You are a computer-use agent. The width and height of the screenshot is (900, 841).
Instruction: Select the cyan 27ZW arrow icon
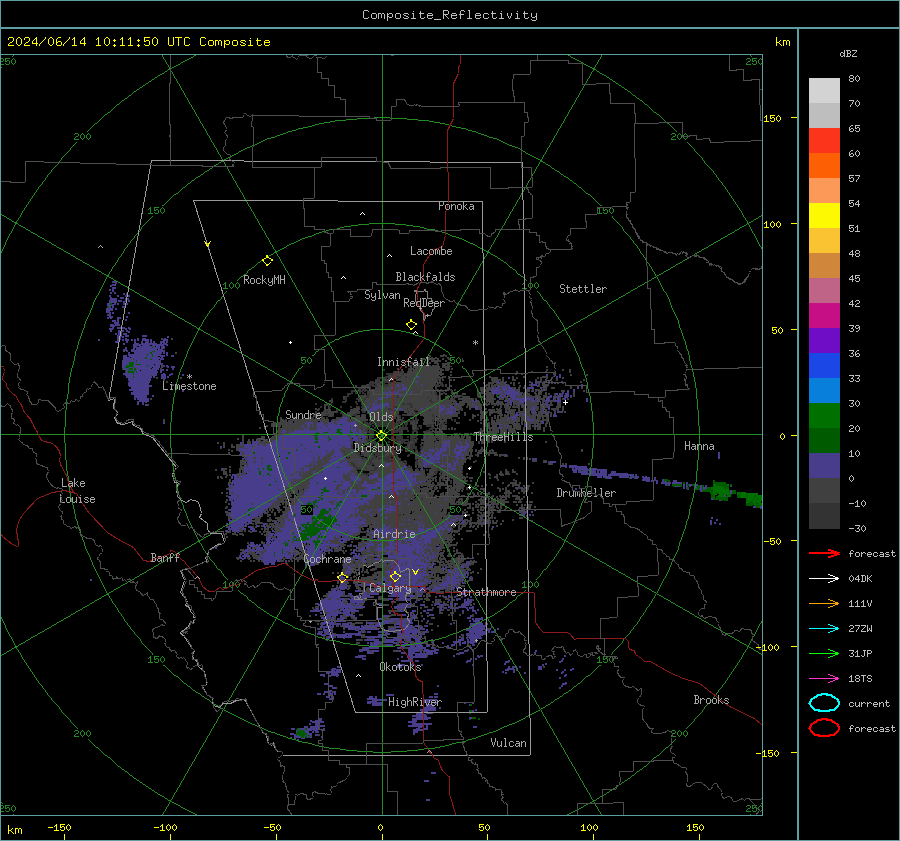coord(824,629)
